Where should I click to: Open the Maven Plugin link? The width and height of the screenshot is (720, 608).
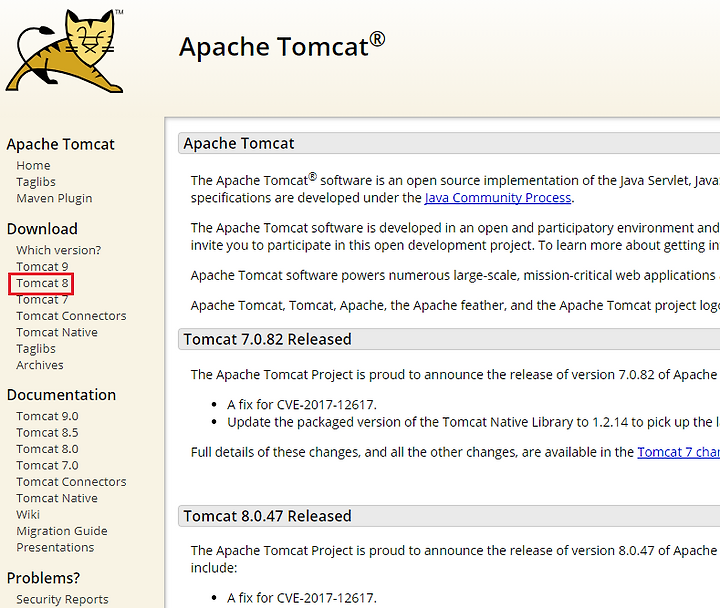point(54,198)
